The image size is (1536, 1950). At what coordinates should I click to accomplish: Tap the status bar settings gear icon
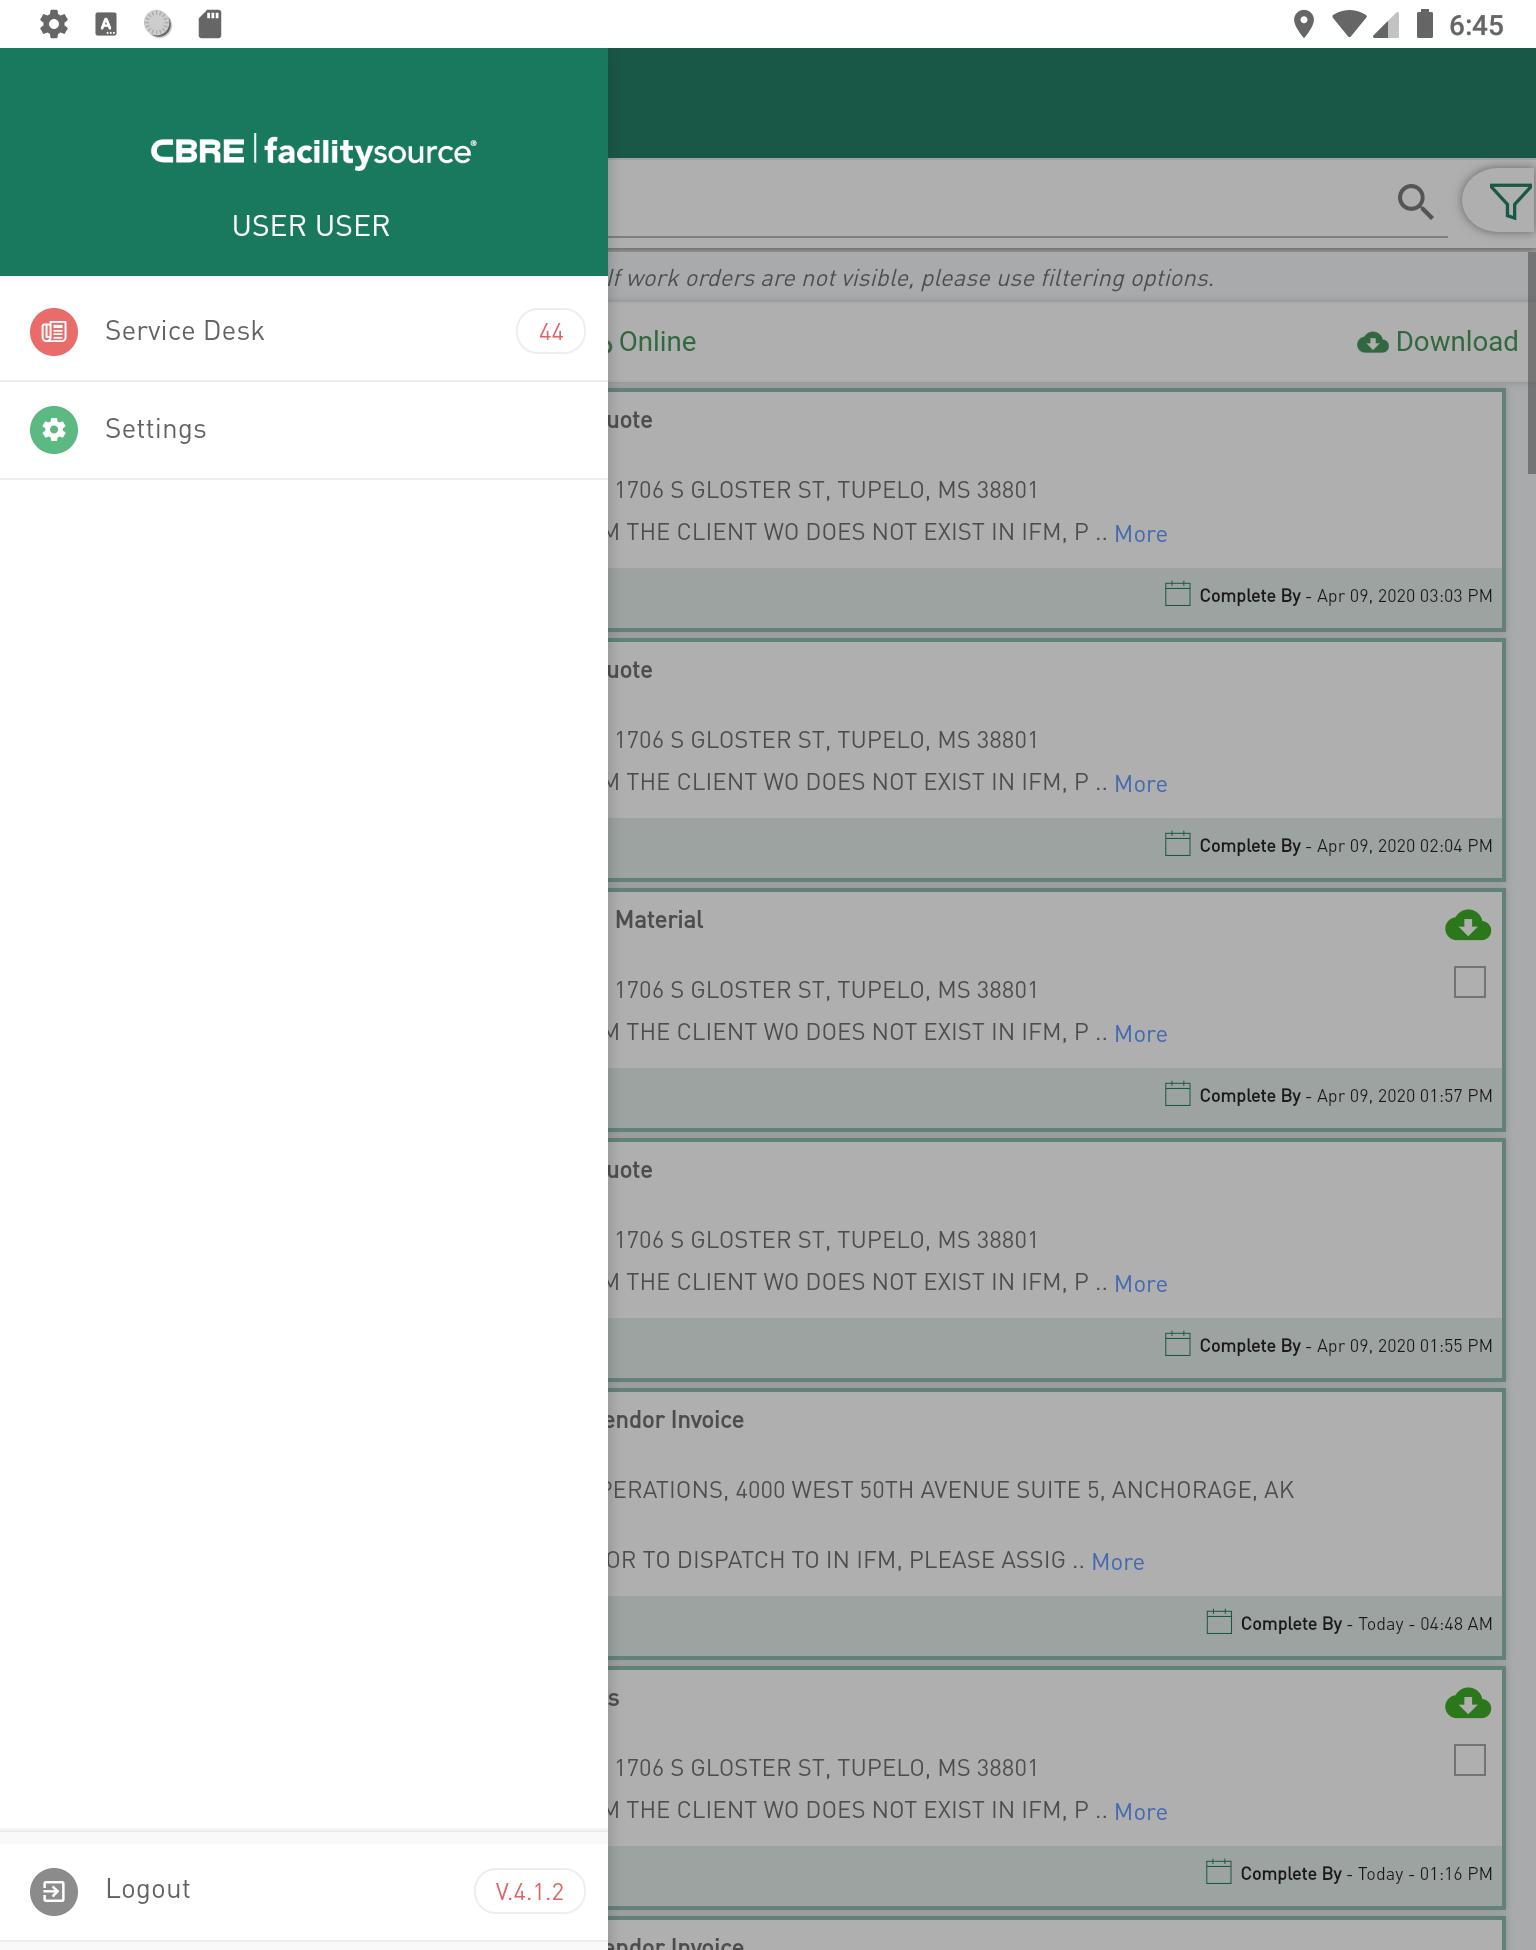tap(54, 24)
